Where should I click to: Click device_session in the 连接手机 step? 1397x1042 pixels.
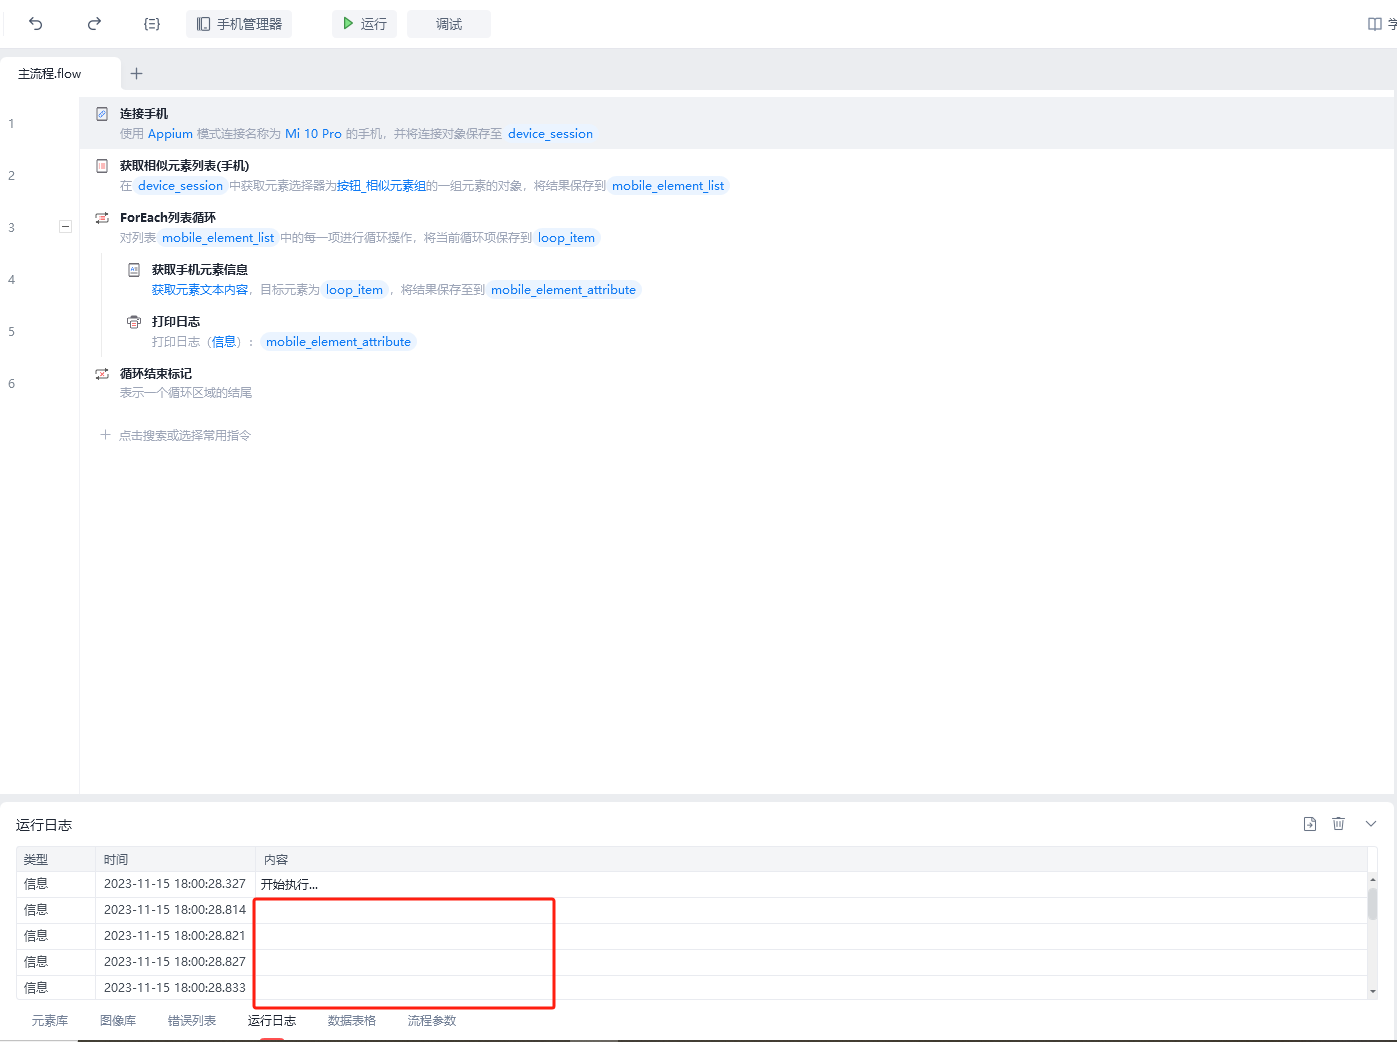[550, 134]
